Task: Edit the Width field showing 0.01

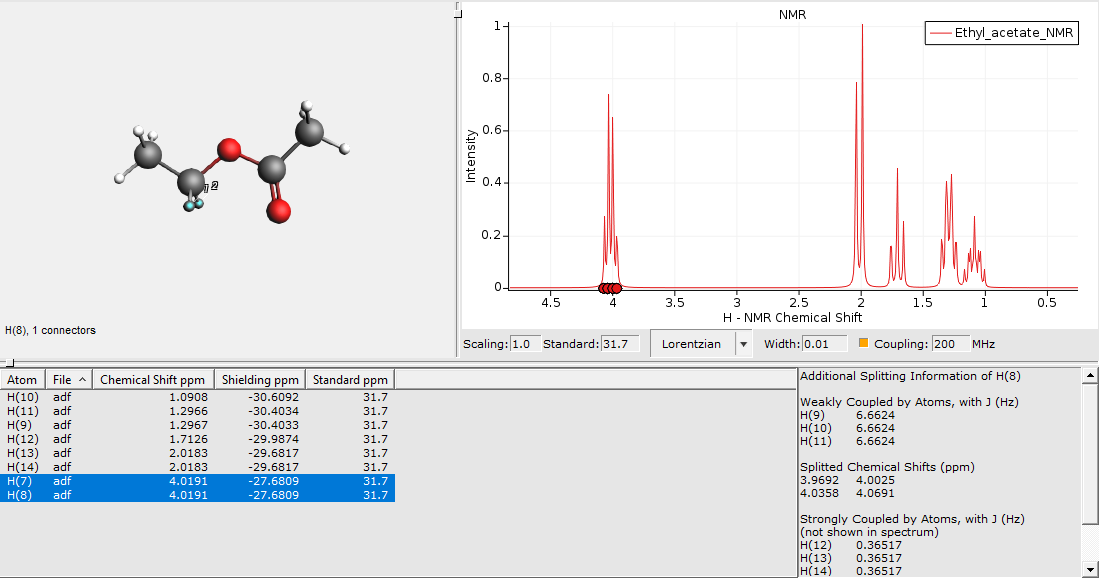Action: pyautogui.click(x=824, y=344)
